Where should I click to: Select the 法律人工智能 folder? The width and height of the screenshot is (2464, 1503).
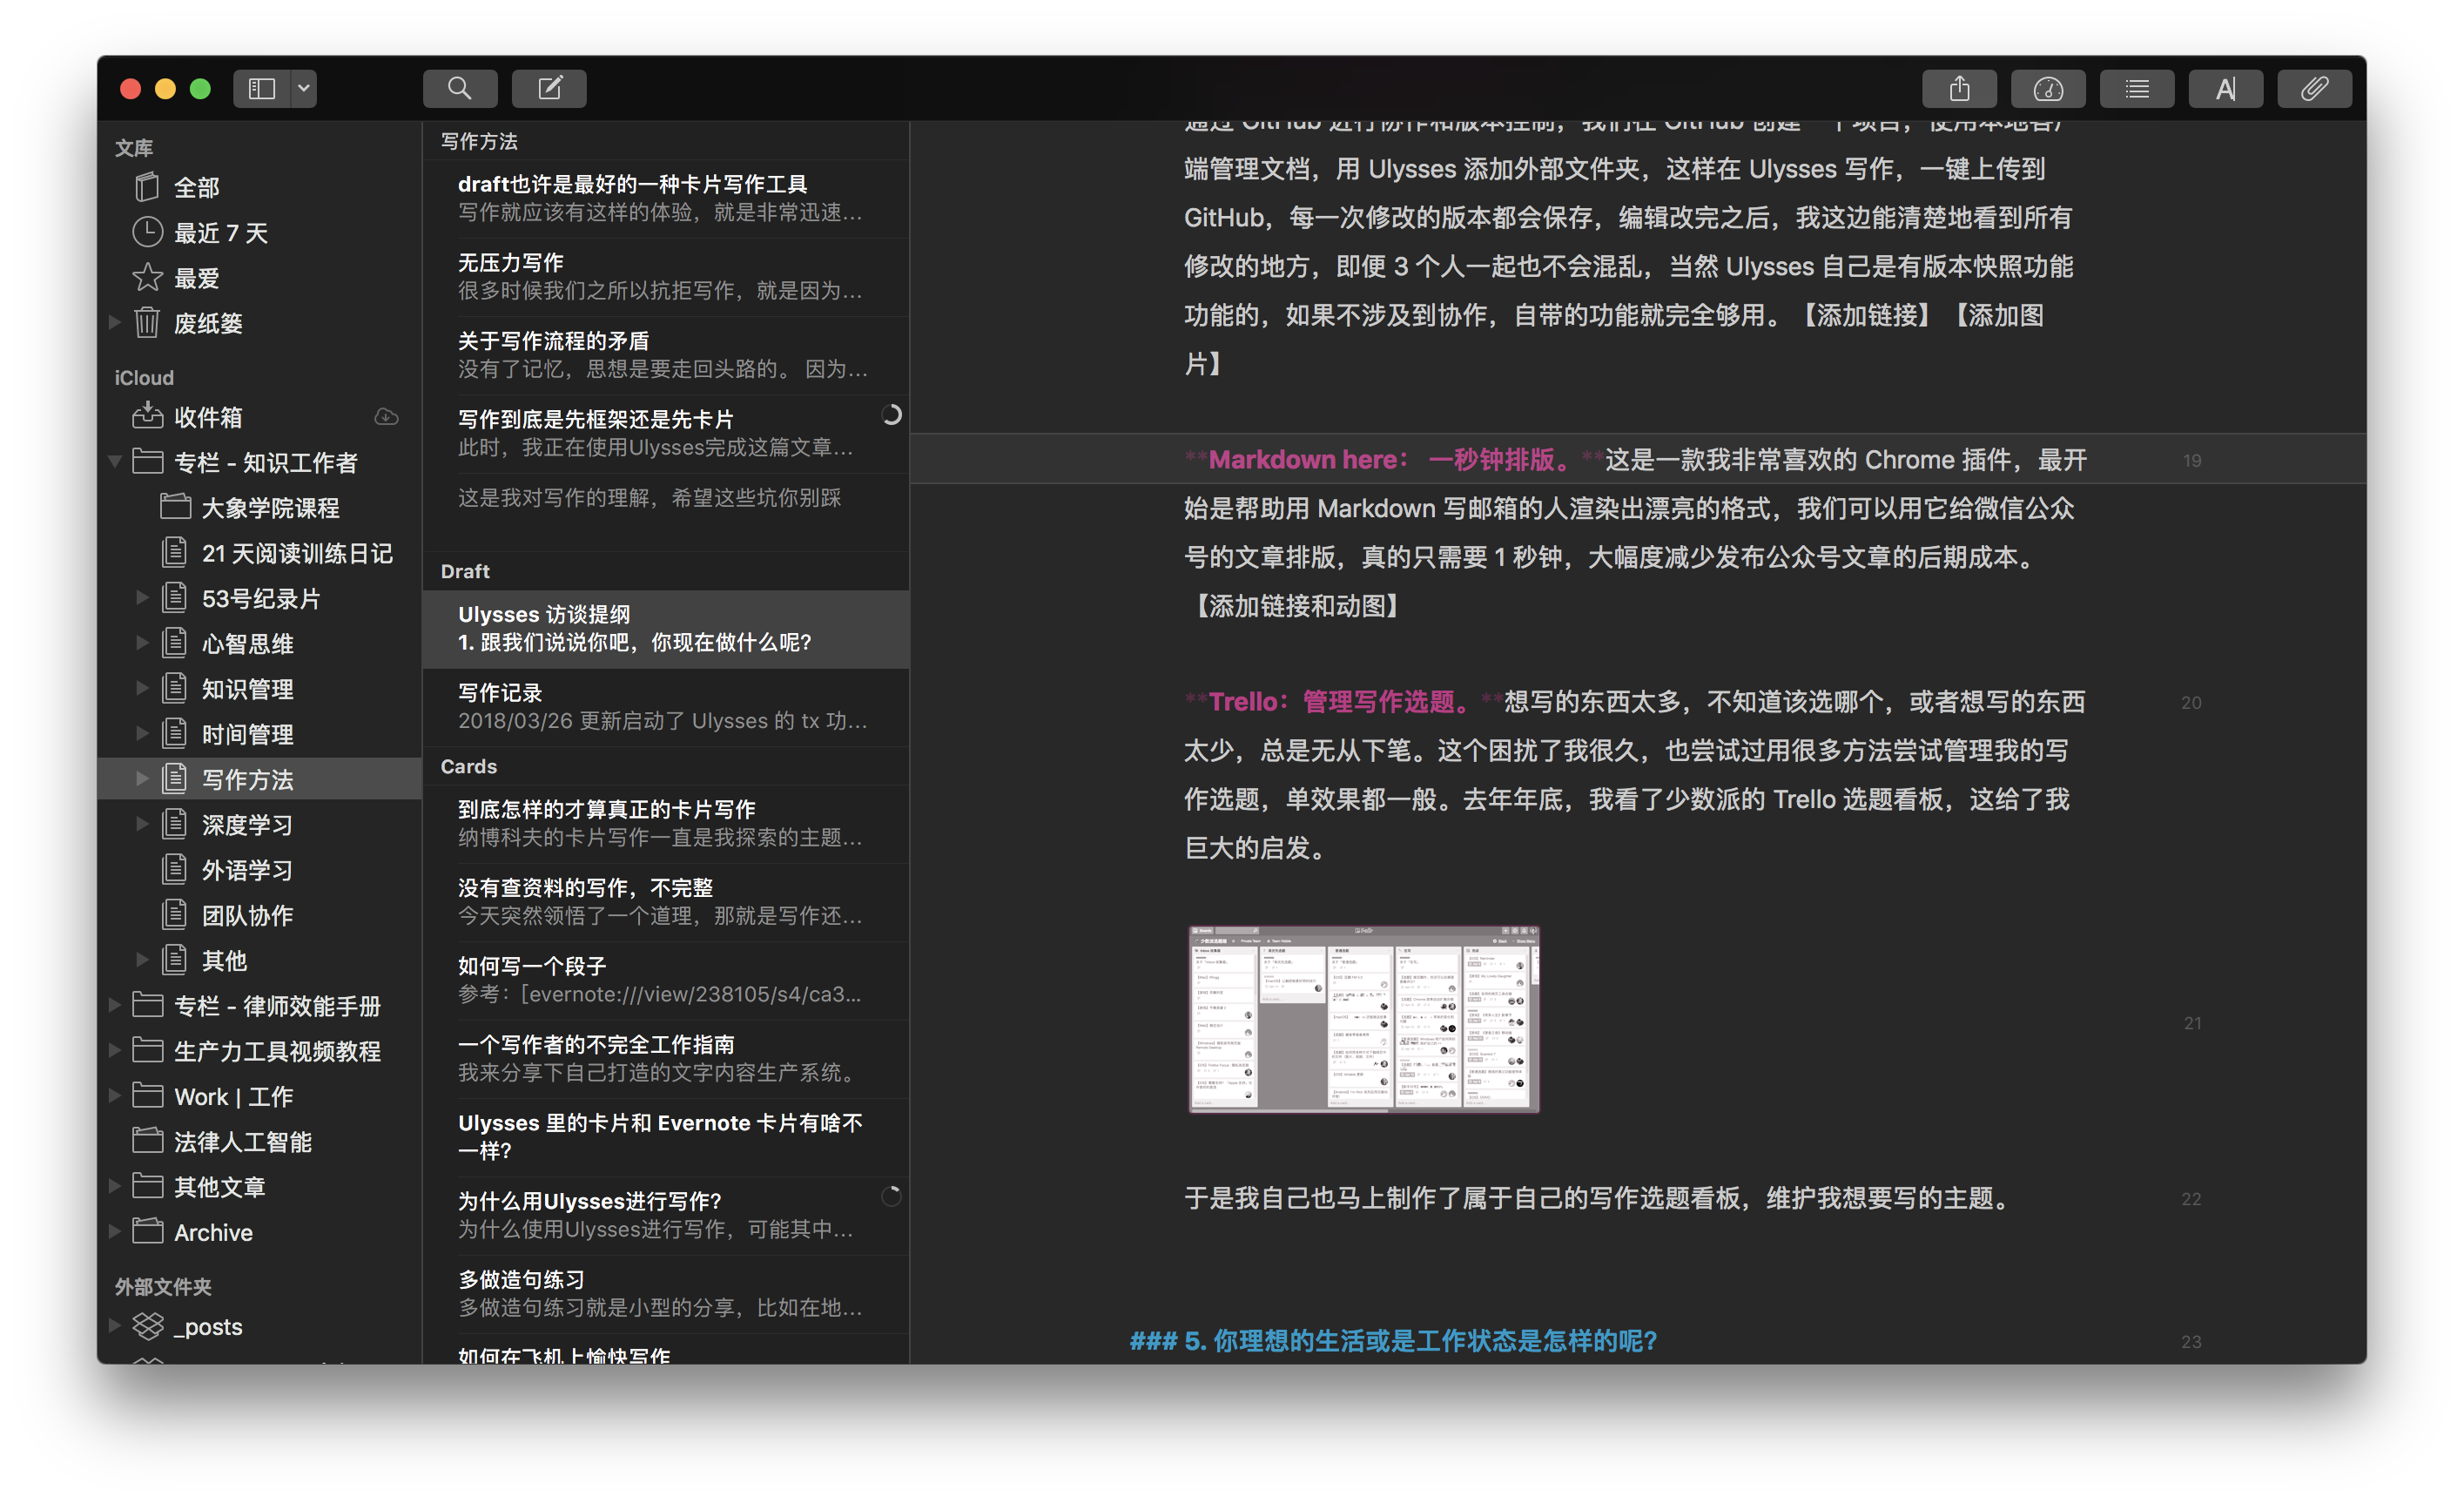[x=259, y=1142]
